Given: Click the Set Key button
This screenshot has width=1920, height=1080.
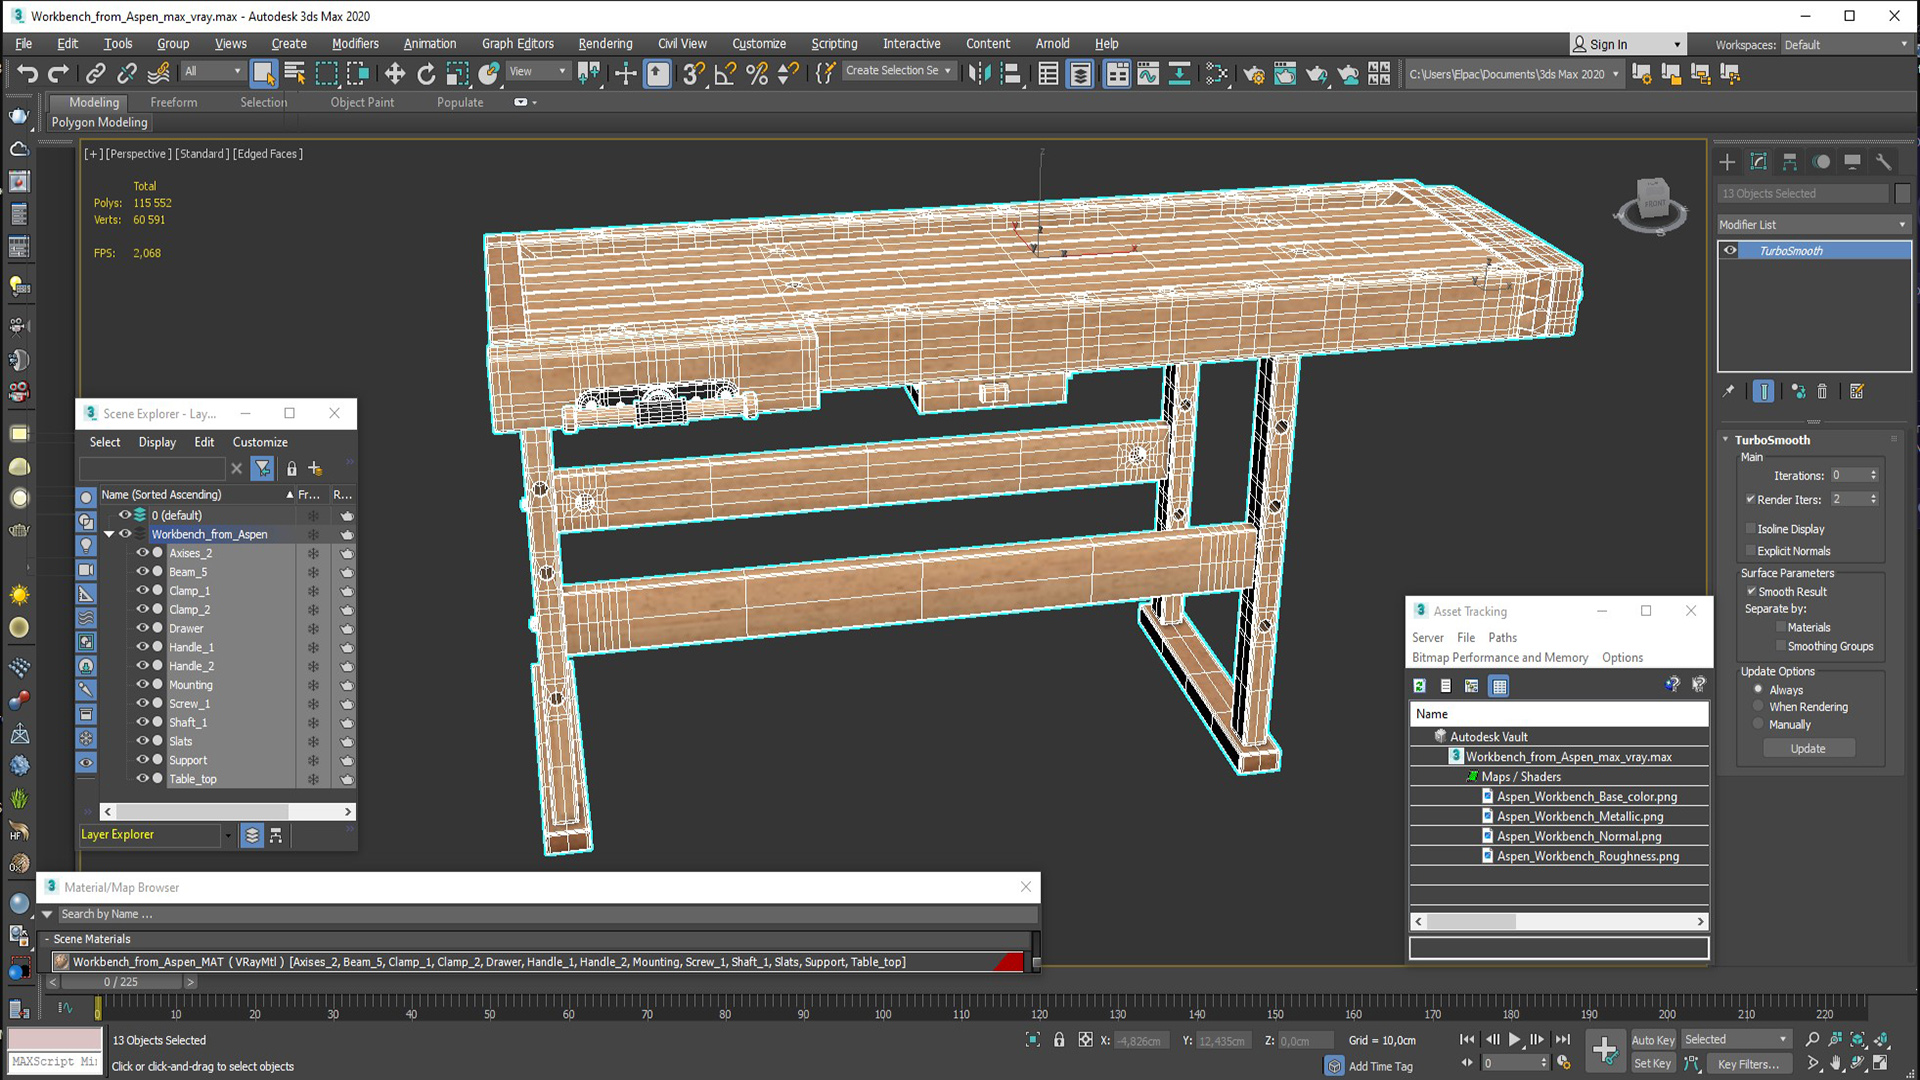Looking at the screenshot, I should (x=1652, y=1064).
